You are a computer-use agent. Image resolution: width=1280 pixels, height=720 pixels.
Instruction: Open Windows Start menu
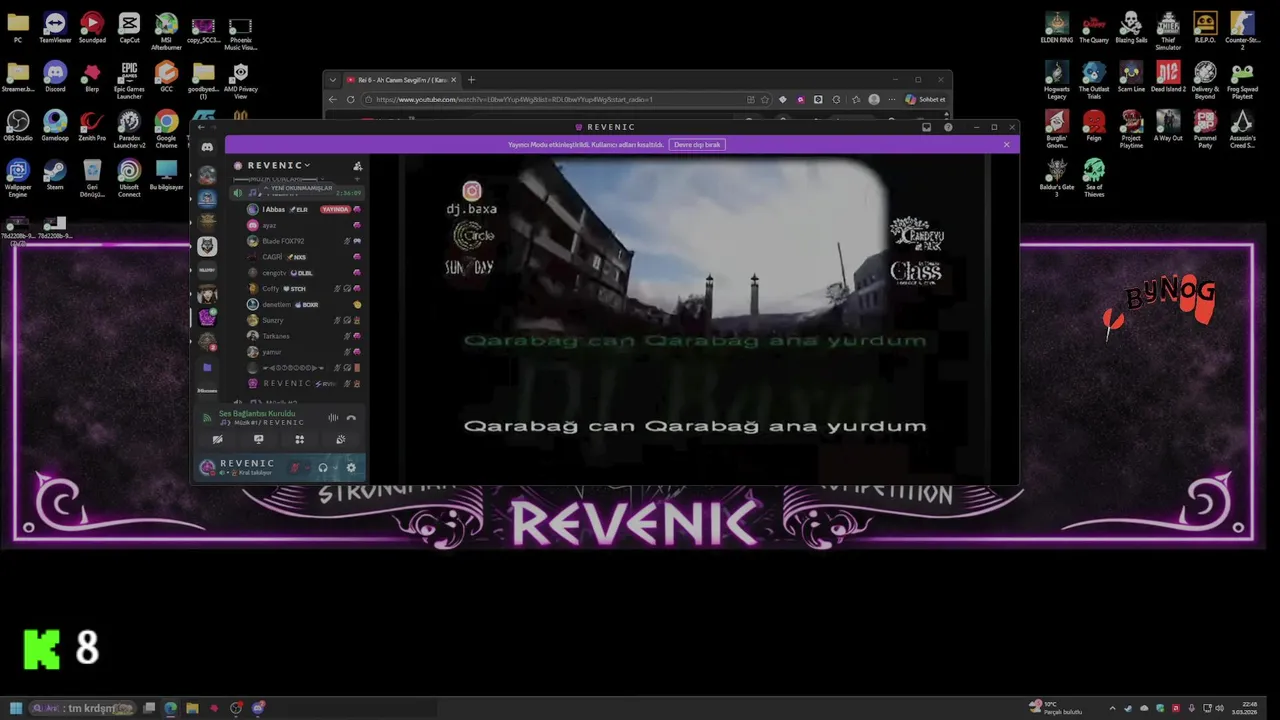[x=15, y=708]
